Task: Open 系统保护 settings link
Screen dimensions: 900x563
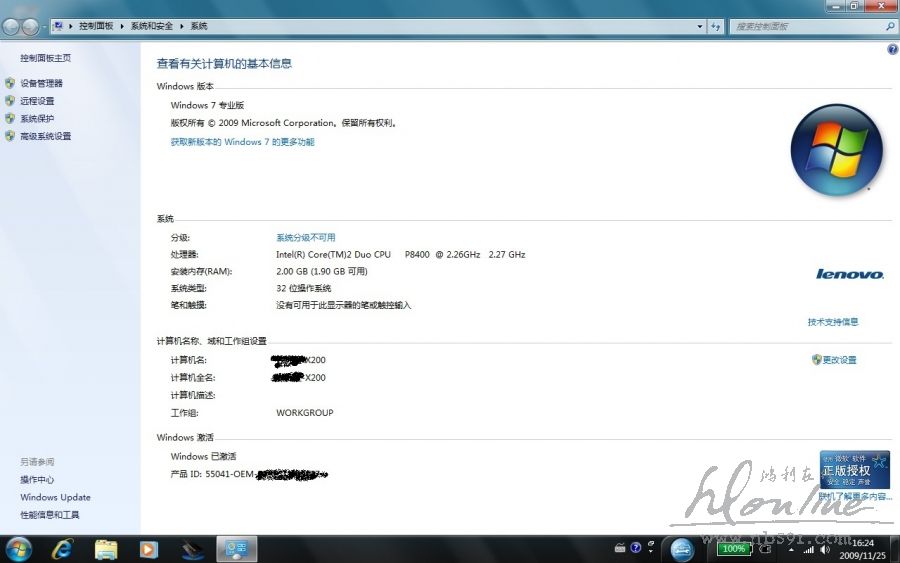Action: [x=37, y=119]
